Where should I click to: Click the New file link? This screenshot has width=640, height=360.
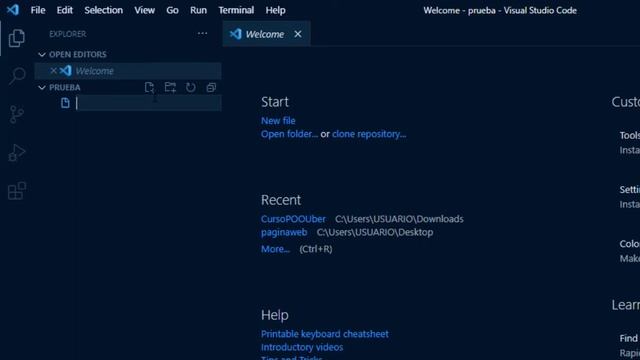click(x=278, y=121)
